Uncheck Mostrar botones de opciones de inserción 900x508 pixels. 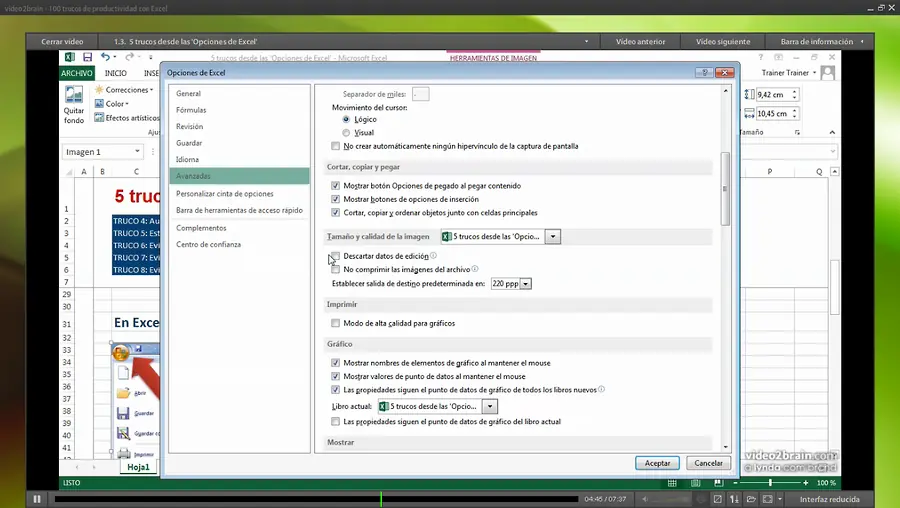[335, 199]
